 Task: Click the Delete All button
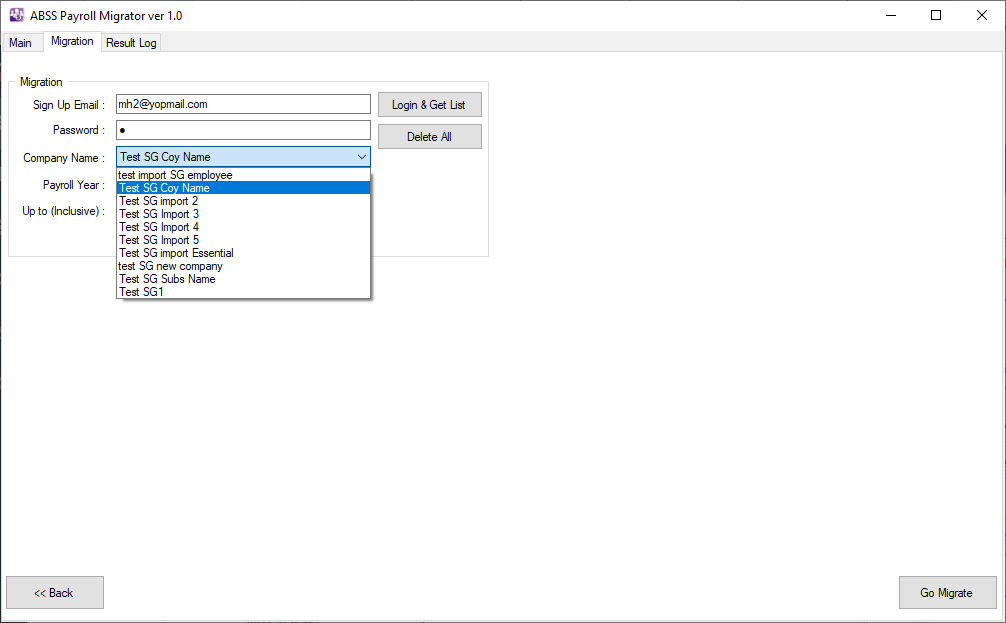(429, 137)
